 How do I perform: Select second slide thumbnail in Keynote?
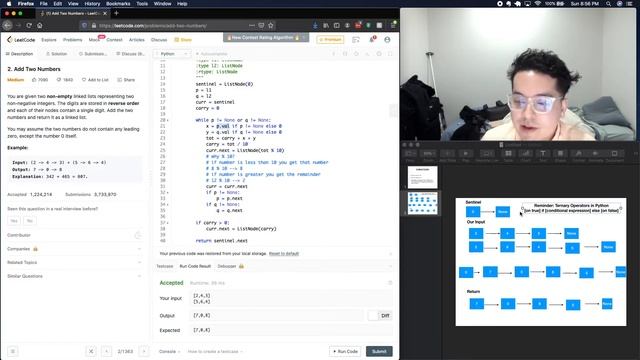pos(422,203)
